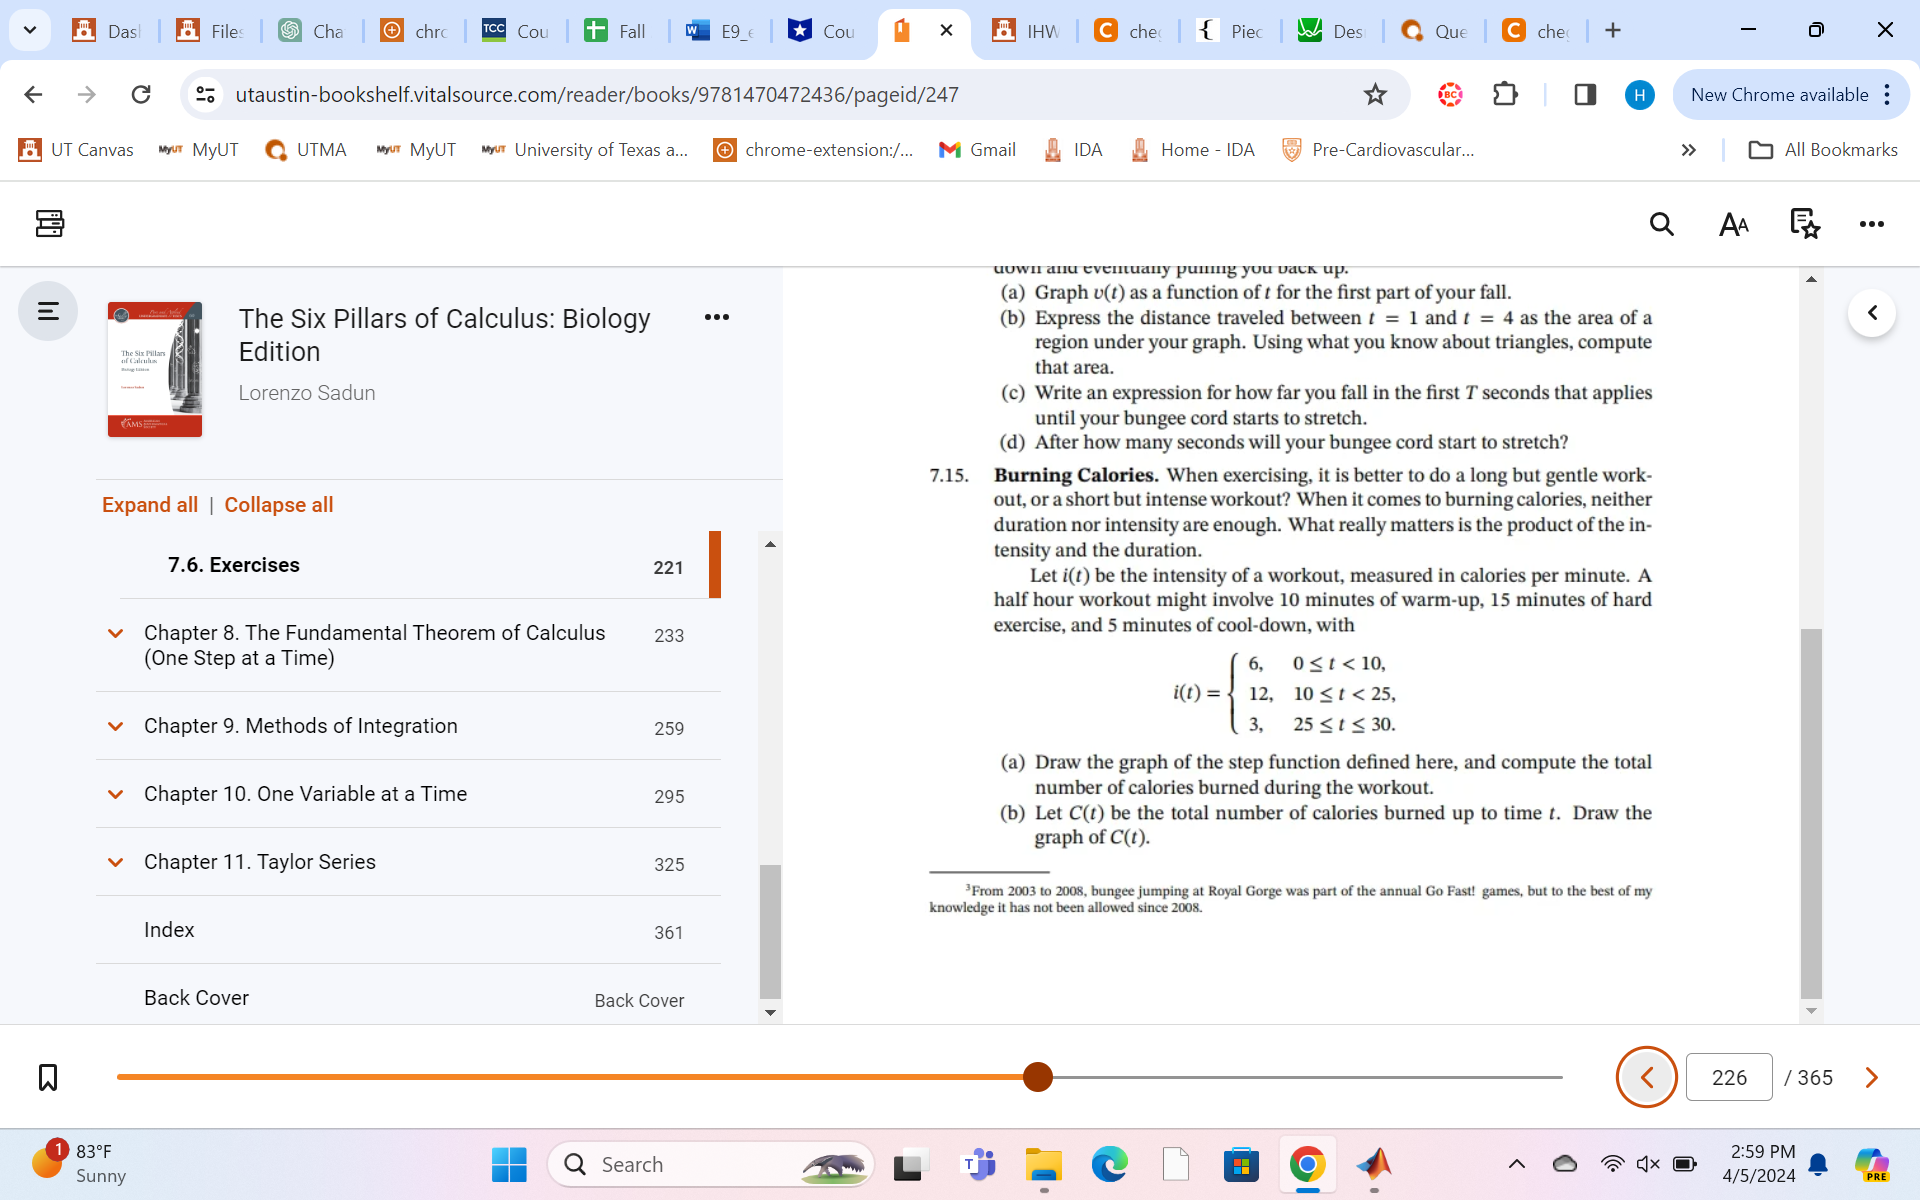1920x1200 pixels.
Task: Click the Expand all link
Action: point(150,505)
